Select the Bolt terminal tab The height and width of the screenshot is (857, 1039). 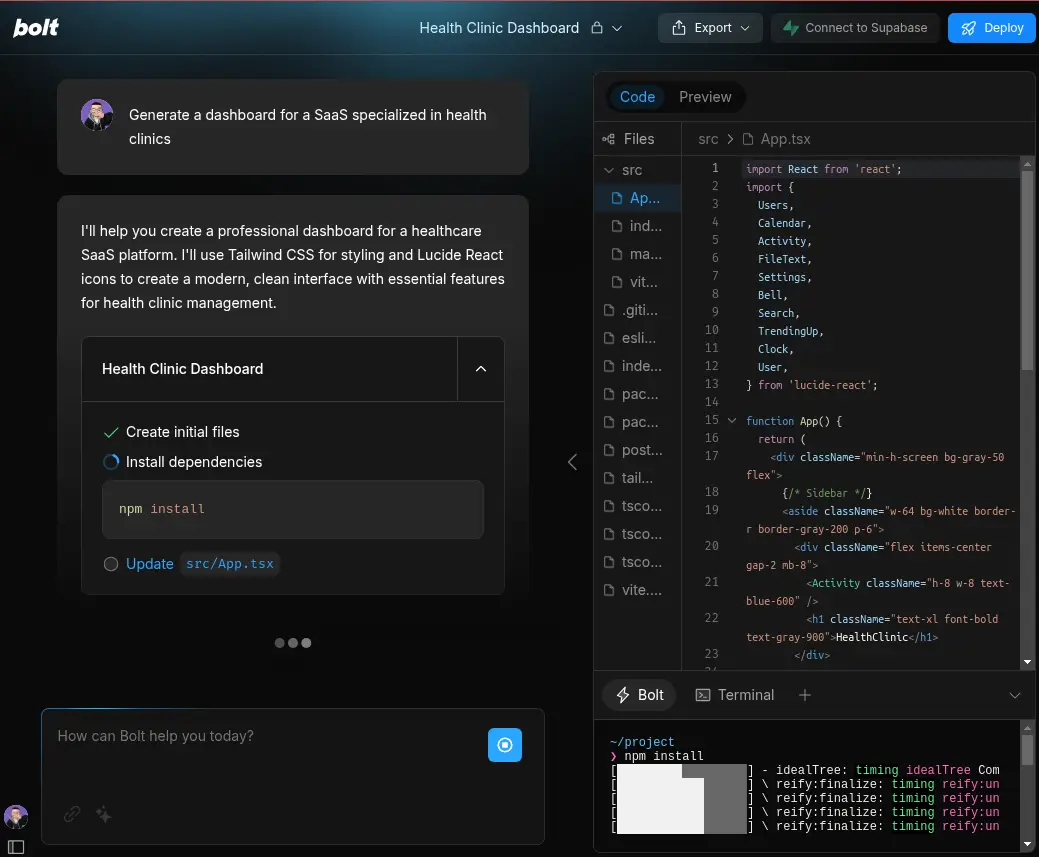pos(639,695)
